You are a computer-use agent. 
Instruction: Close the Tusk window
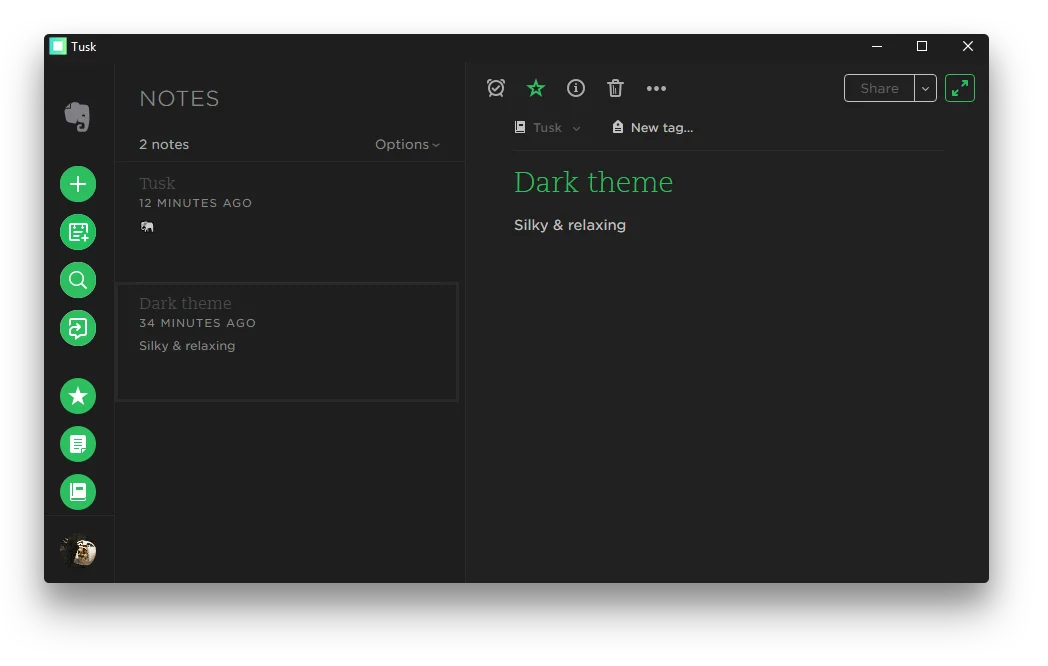pyautogui.click(x=967, y=46)
